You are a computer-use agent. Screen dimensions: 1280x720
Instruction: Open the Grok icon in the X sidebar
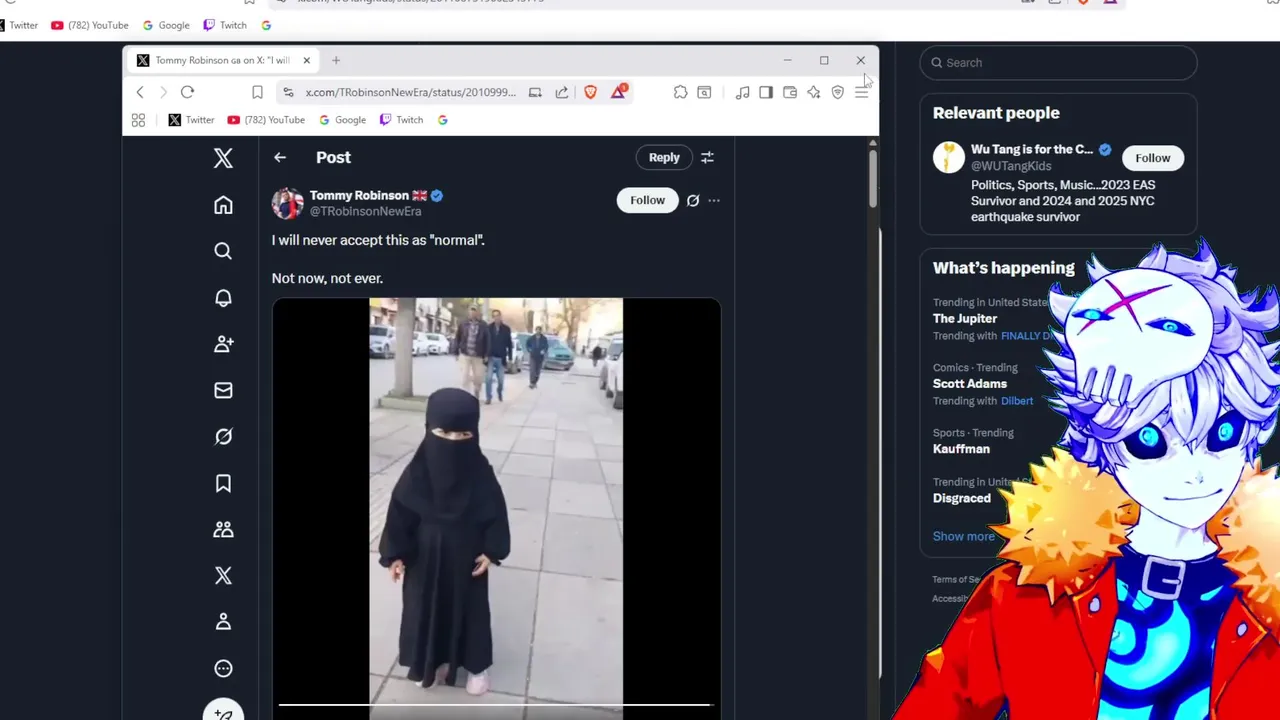tap(223, 437)
